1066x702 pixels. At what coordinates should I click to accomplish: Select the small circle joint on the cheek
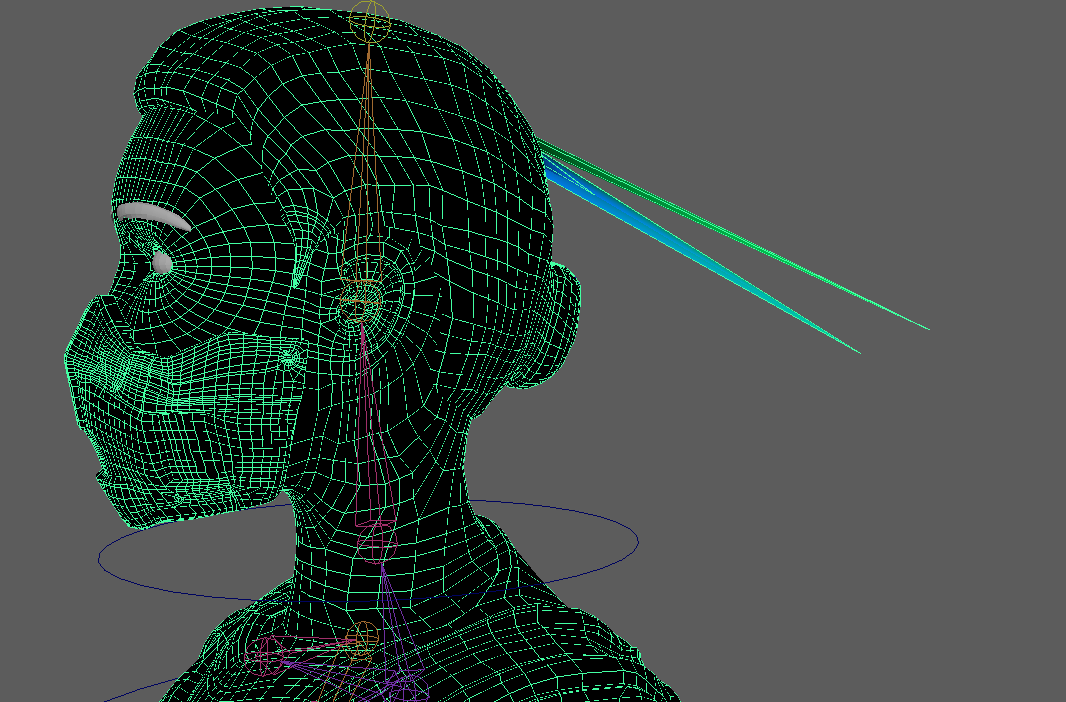pyautogui.click(x=290, y=356)
